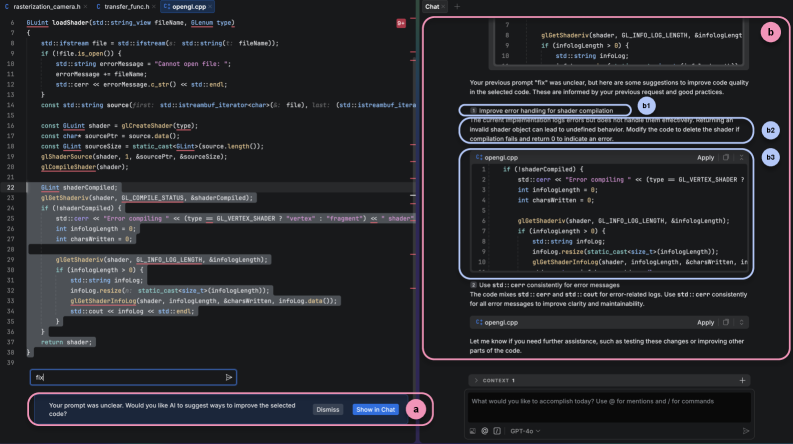Add context with the plus icon
This screenshot has height=444, width=793.
coord(741,380)
